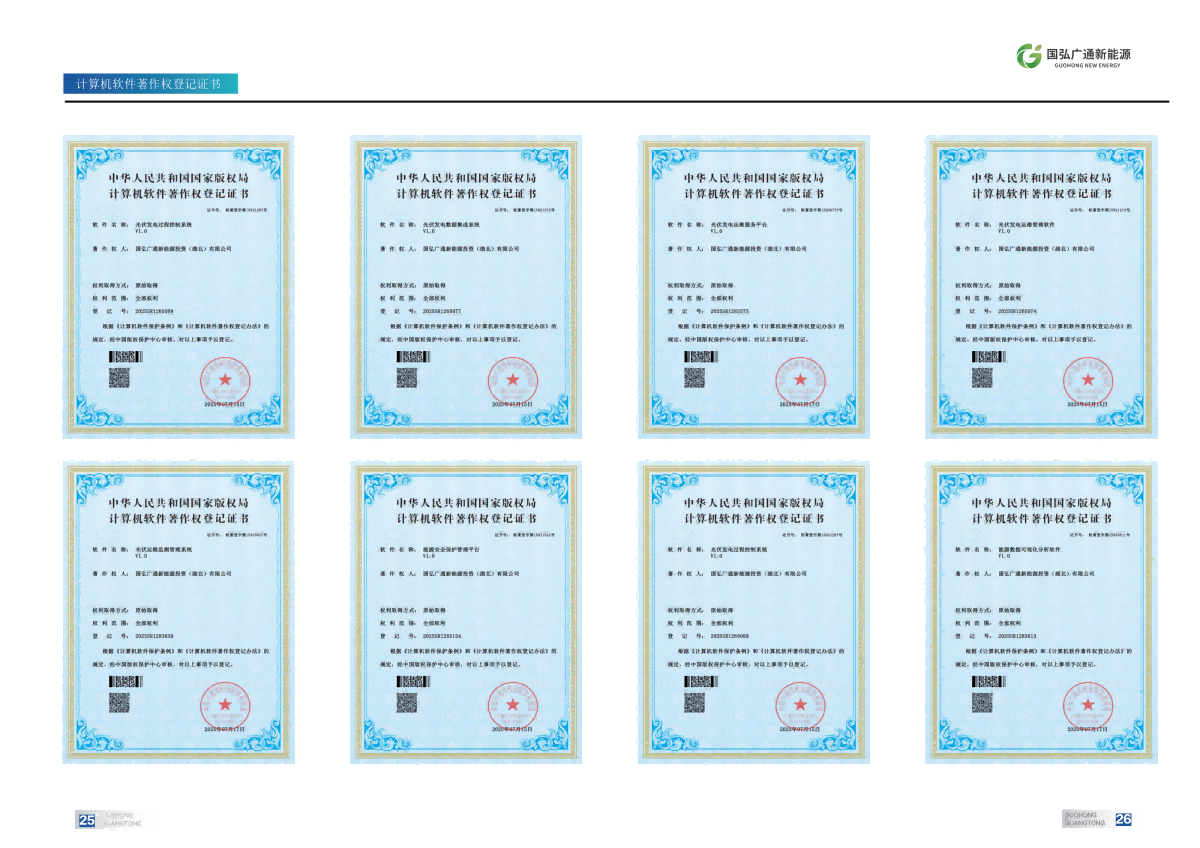This screenshot has width=1200, height=848.
Task: Click red seal on 光伏发电运维服务平台 certificate
Action: [x=800, y=382]
